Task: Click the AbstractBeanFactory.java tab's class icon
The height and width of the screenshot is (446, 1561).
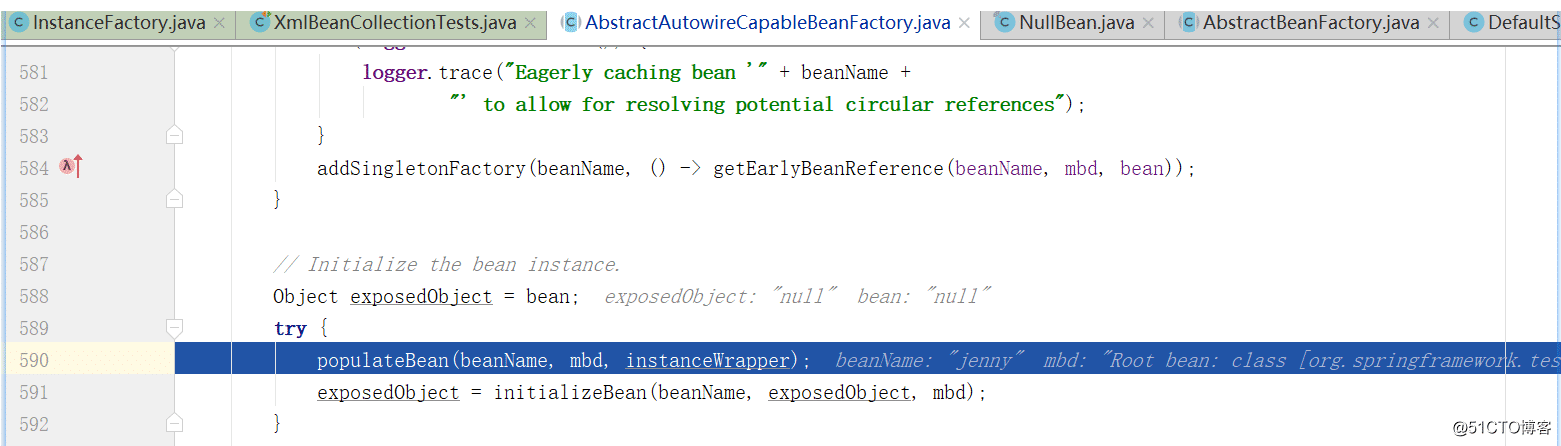Action: [1188, 22]
